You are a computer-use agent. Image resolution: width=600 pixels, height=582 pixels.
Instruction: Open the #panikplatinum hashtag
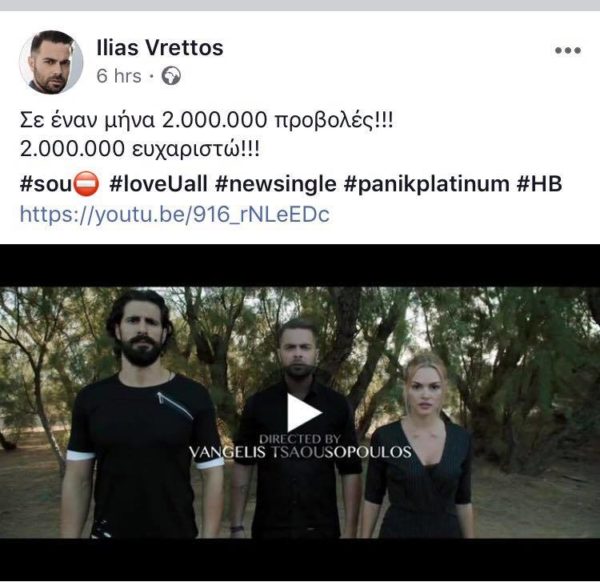427,184
